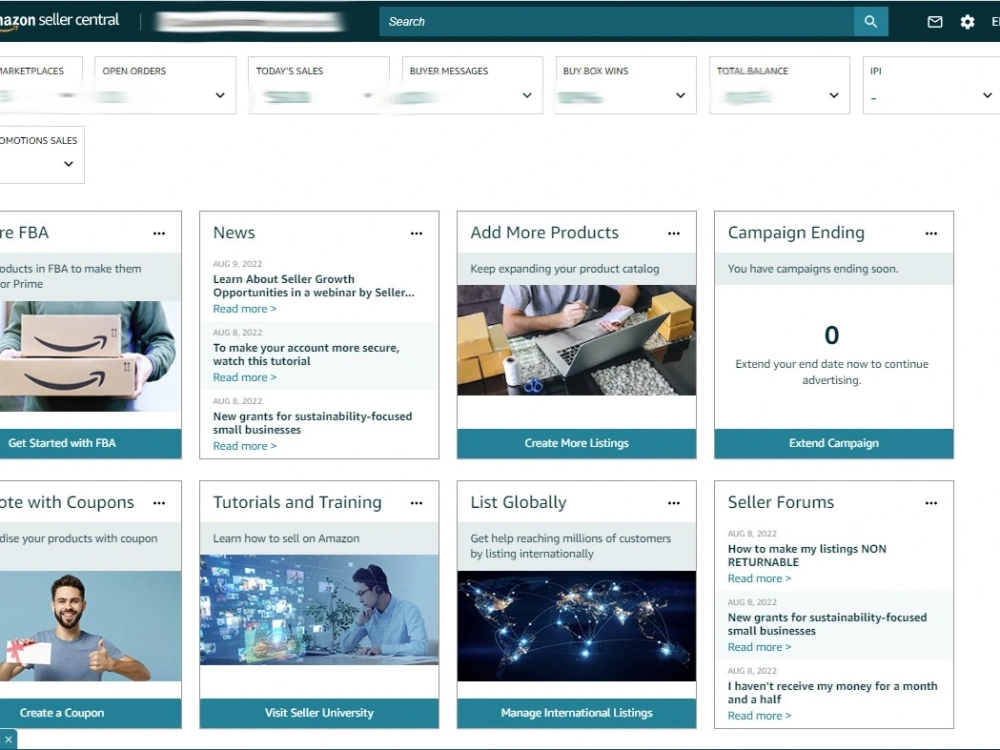Open the Coupons card options menu
Image resolution: width=1000 pixels, height=750 pixels.
coord(159,503)
